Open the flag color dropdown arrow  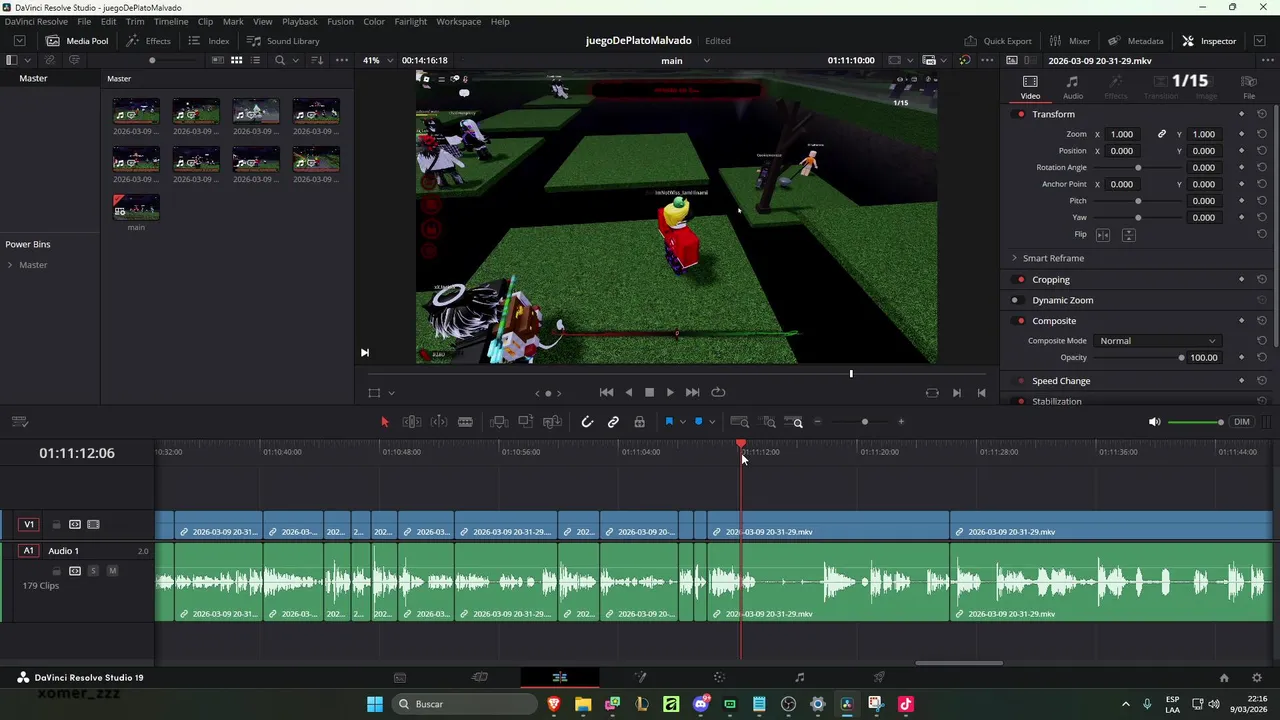coord(683,422)
